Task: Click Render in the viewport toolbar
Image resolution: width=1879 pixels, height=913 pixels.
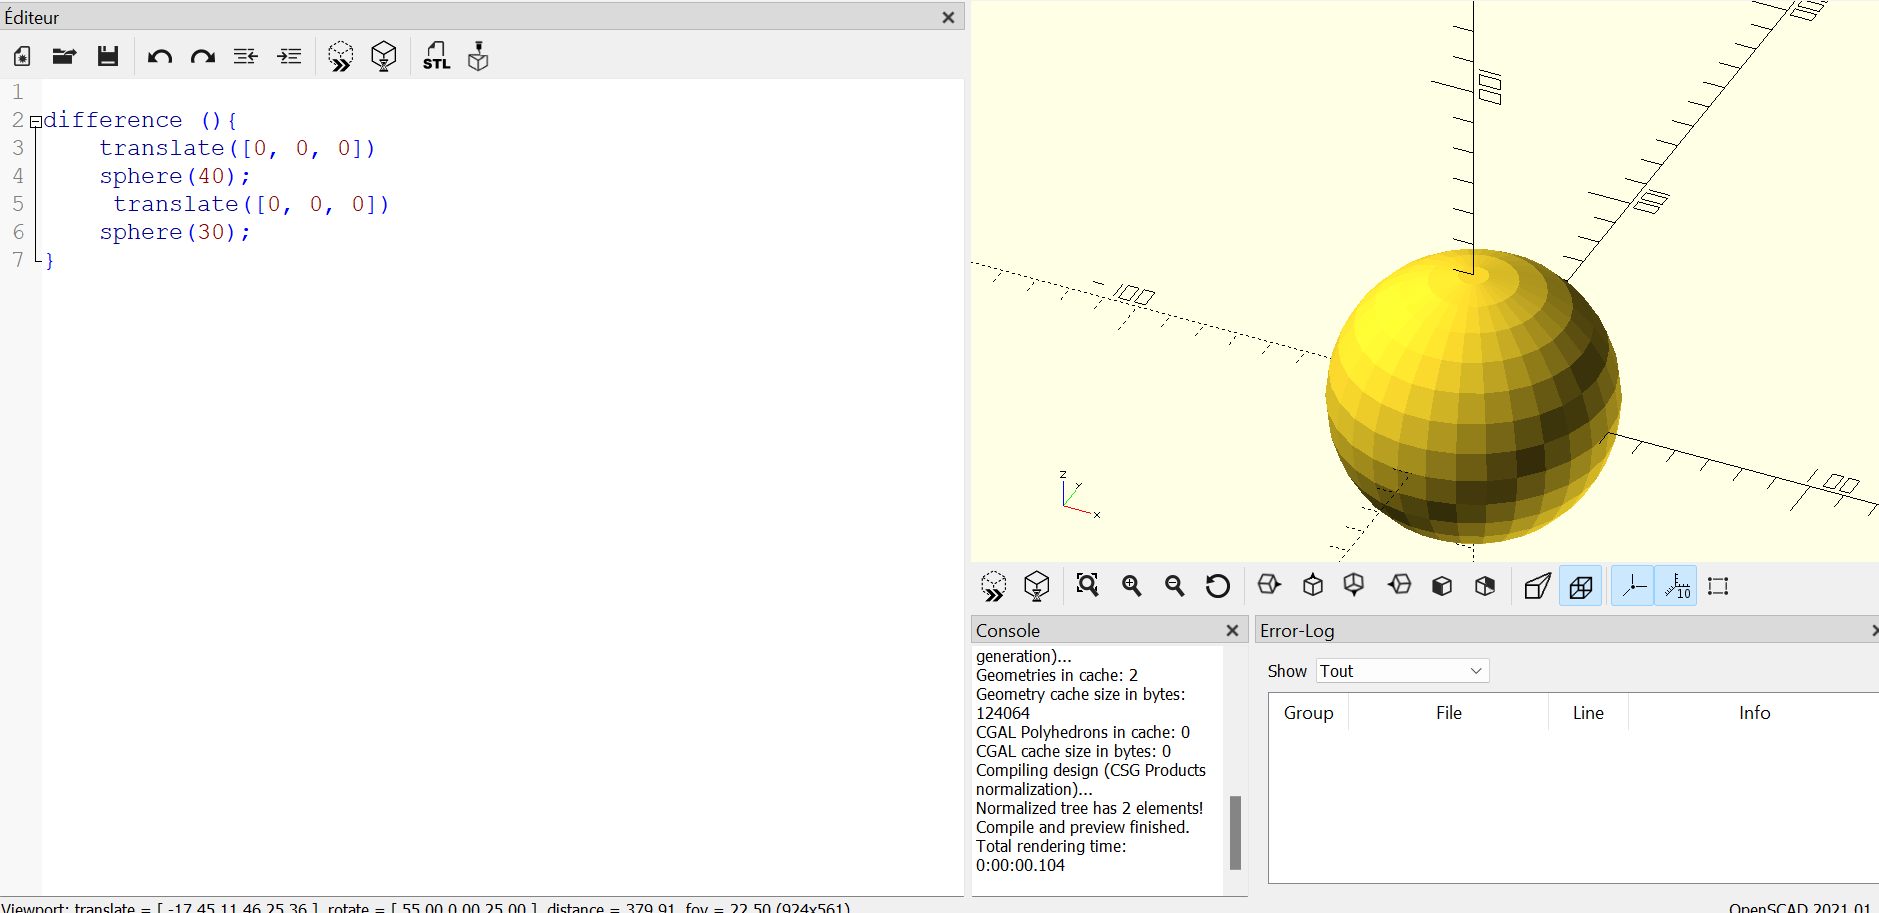Action: pyautogui.click(x=1037, y=586)
